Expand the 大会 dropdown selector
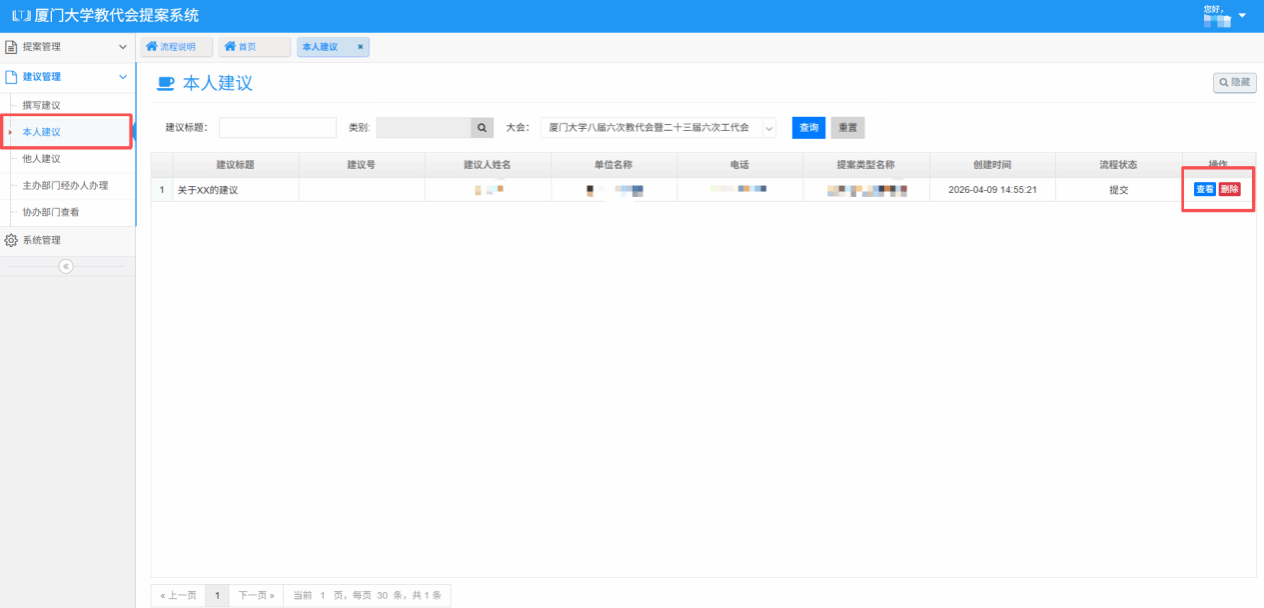The height and width of the screenshot is (608, 1264). (768, 128)
